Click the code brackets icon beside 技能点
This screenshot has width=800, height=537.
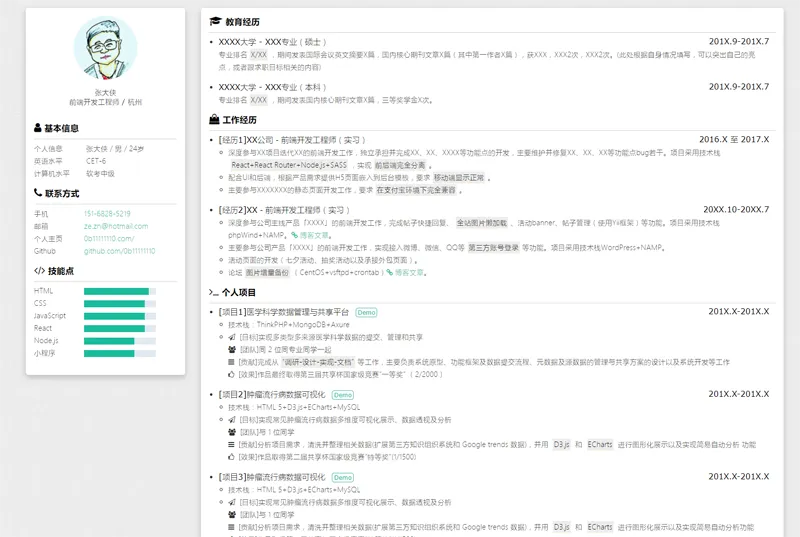39,270
